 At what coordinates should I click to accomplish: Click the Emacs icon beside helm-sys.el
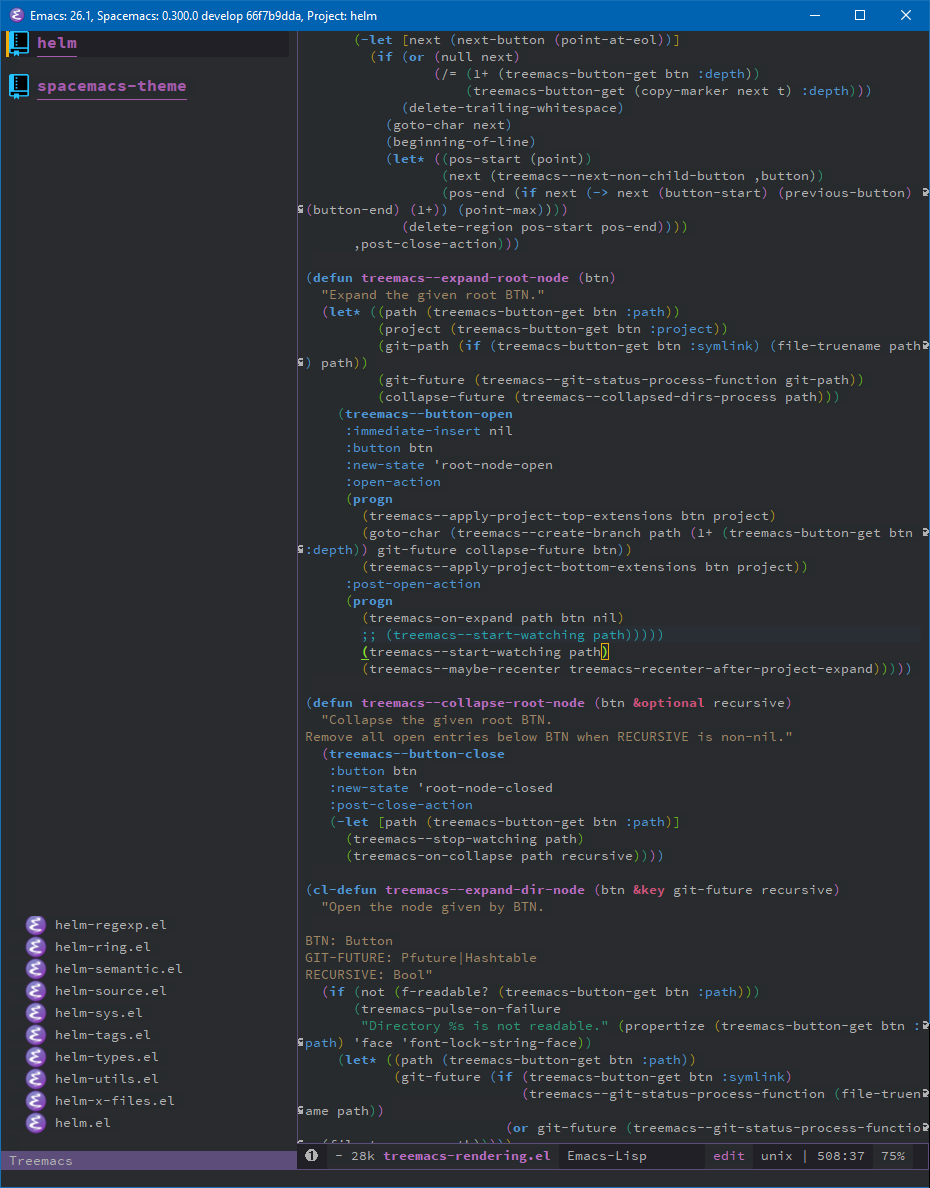point(36,1013)
